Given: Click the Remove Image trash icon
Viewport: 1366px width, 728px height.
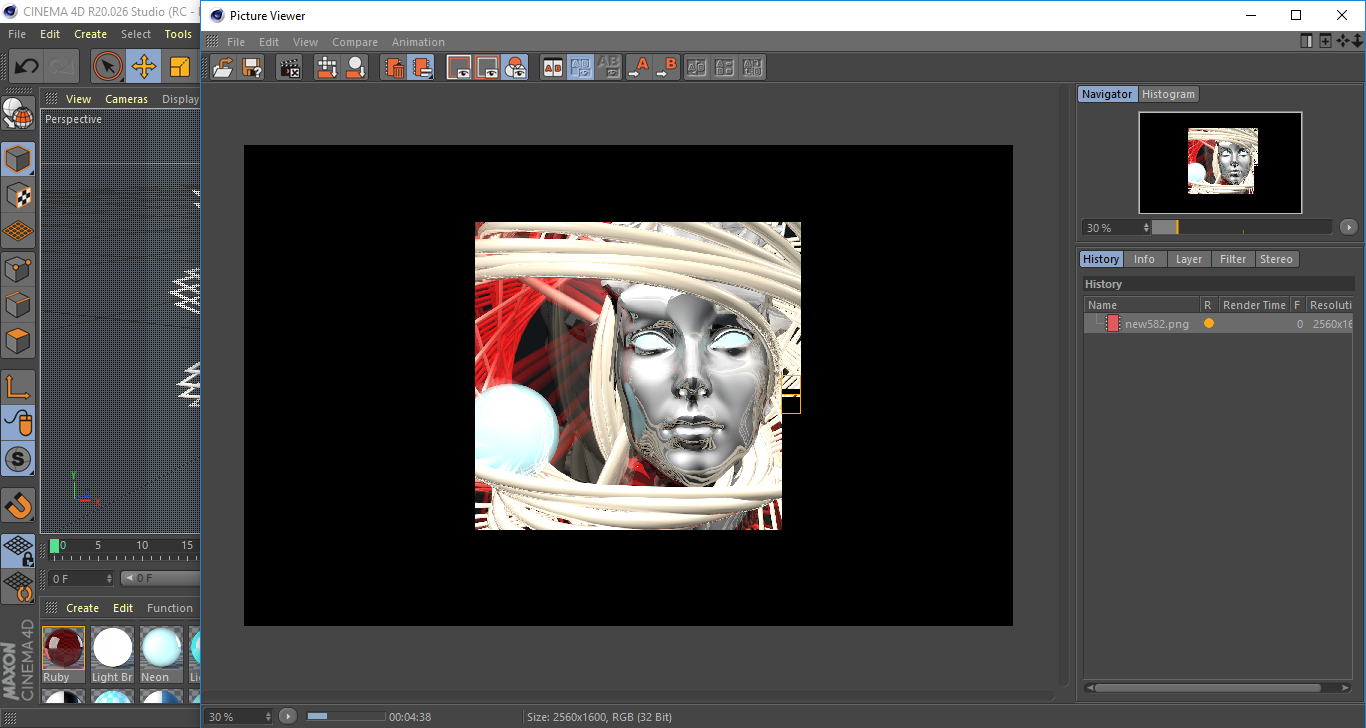Looking at the screenshot, I should click(394, 67).
